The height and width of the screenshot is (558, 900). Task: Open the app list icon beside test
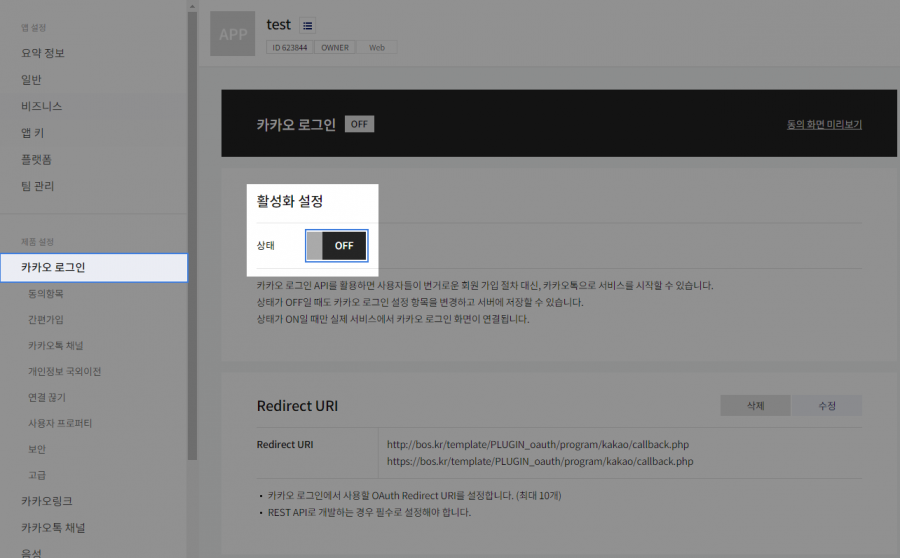pos(307,25)
